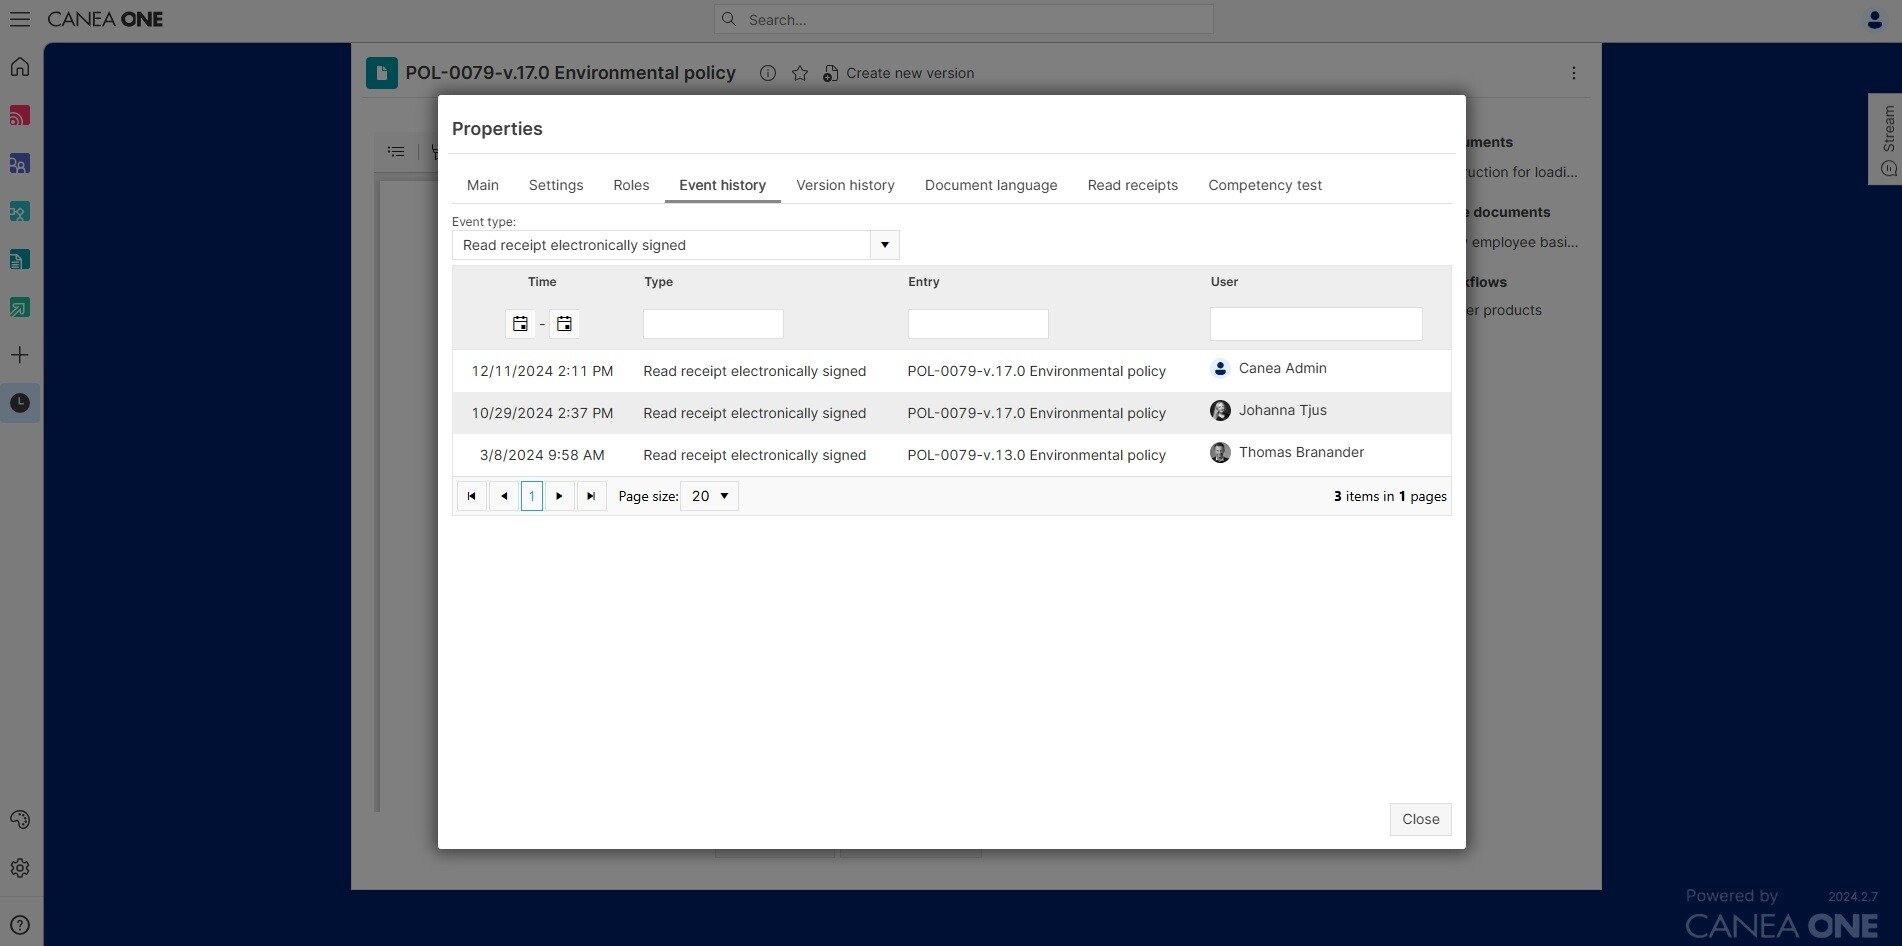
Task: Select the 3/8/2024 9:58 AM row
Action: coord(951,455)
